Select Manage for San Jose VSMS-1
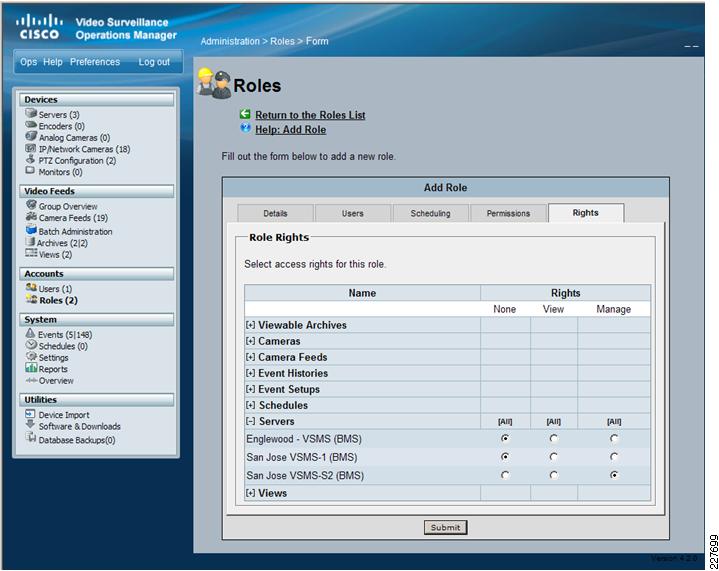Image resolution: width=719 pixels, height=571 pixels. click(x=614, y=457)
